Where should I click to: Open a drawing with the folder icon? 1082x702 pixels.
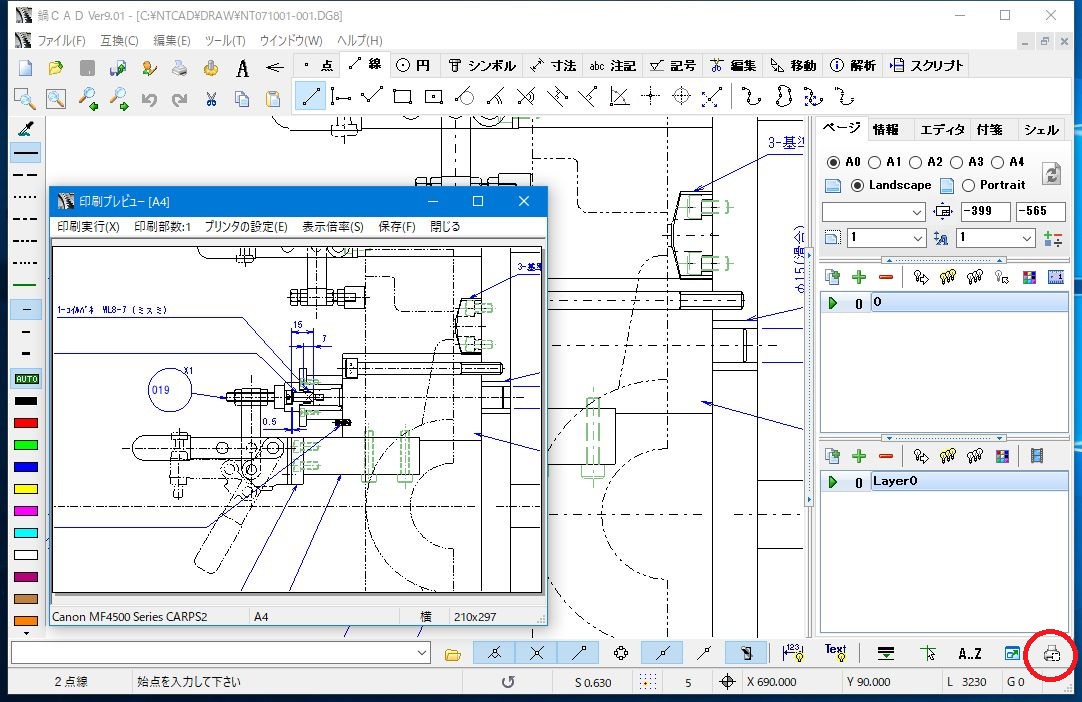pos(56,67)
